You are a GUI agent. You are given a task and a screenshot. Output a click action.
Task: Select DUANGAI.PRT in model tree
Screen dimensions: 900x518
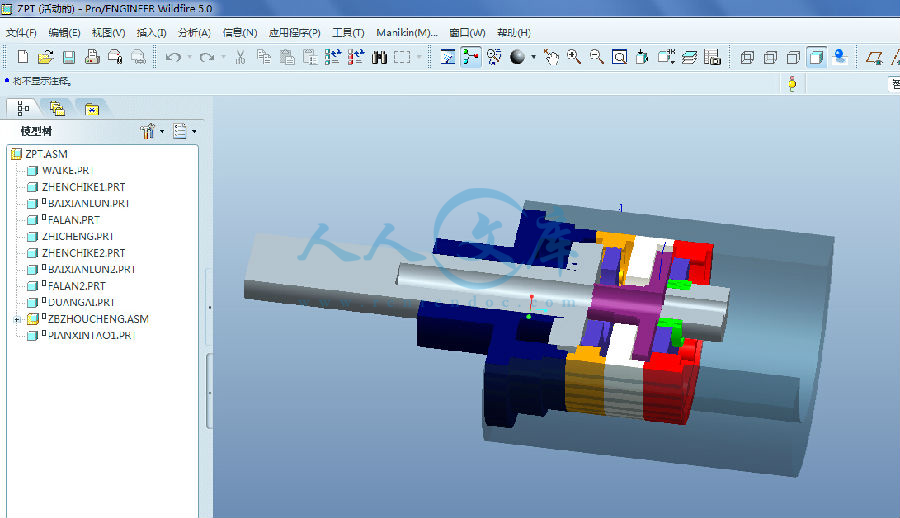pos(81,303)
